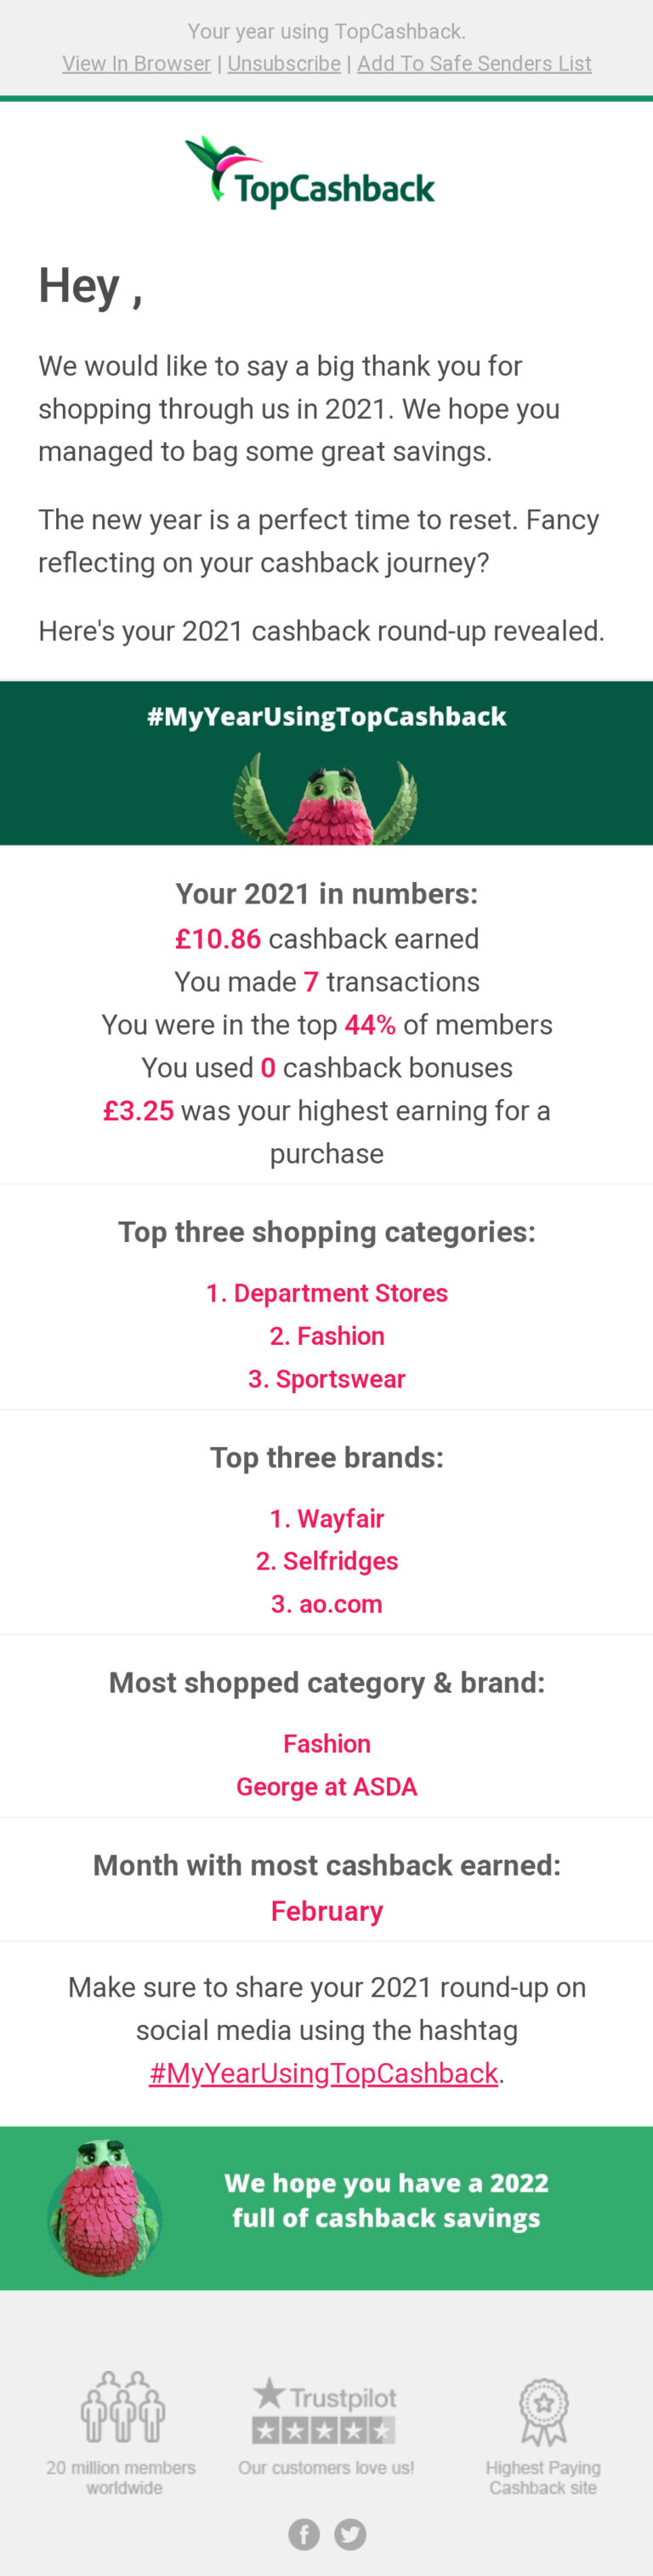Click the round bird mascot in green footer banner

pos(105,2209)
